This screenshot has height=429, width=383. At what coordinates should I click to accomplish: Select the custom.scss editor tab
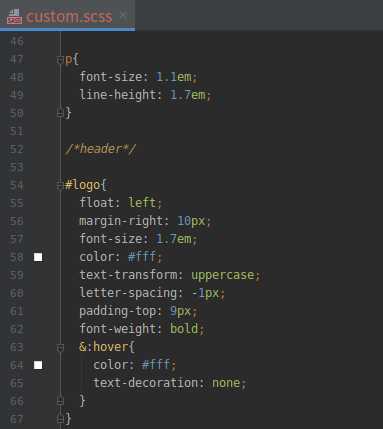(67, 15)
